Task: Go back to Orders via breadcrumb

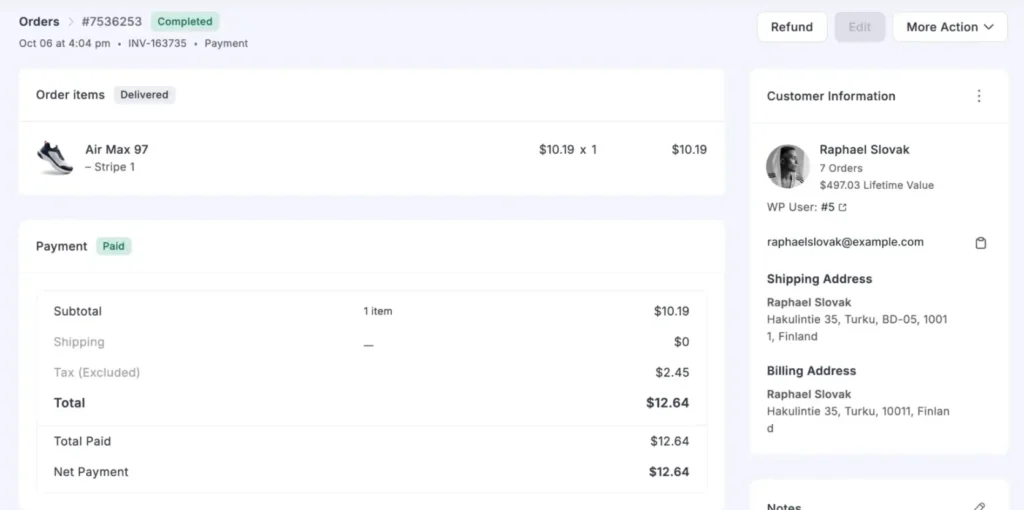Action: coord(39,21)
